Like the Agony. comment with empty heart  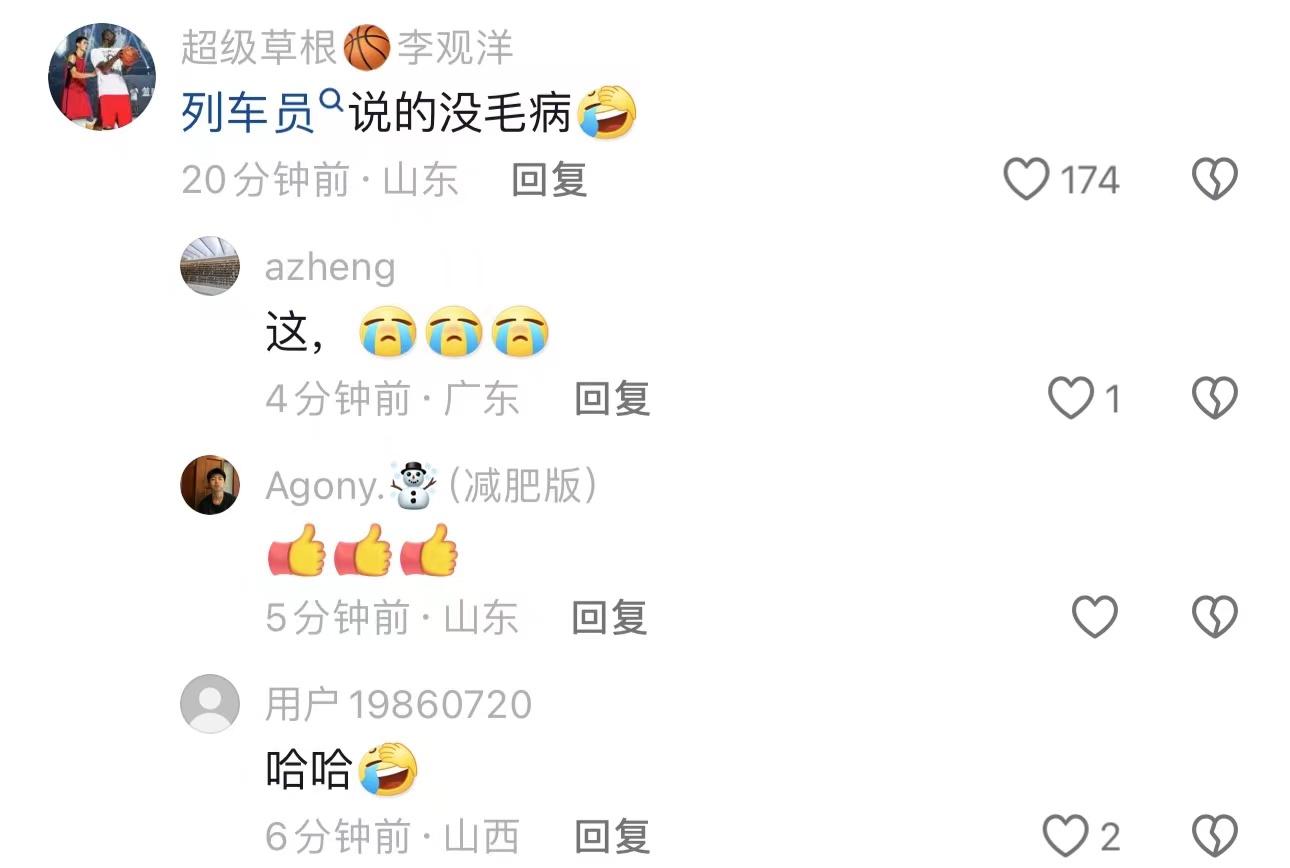[1094, 617]
